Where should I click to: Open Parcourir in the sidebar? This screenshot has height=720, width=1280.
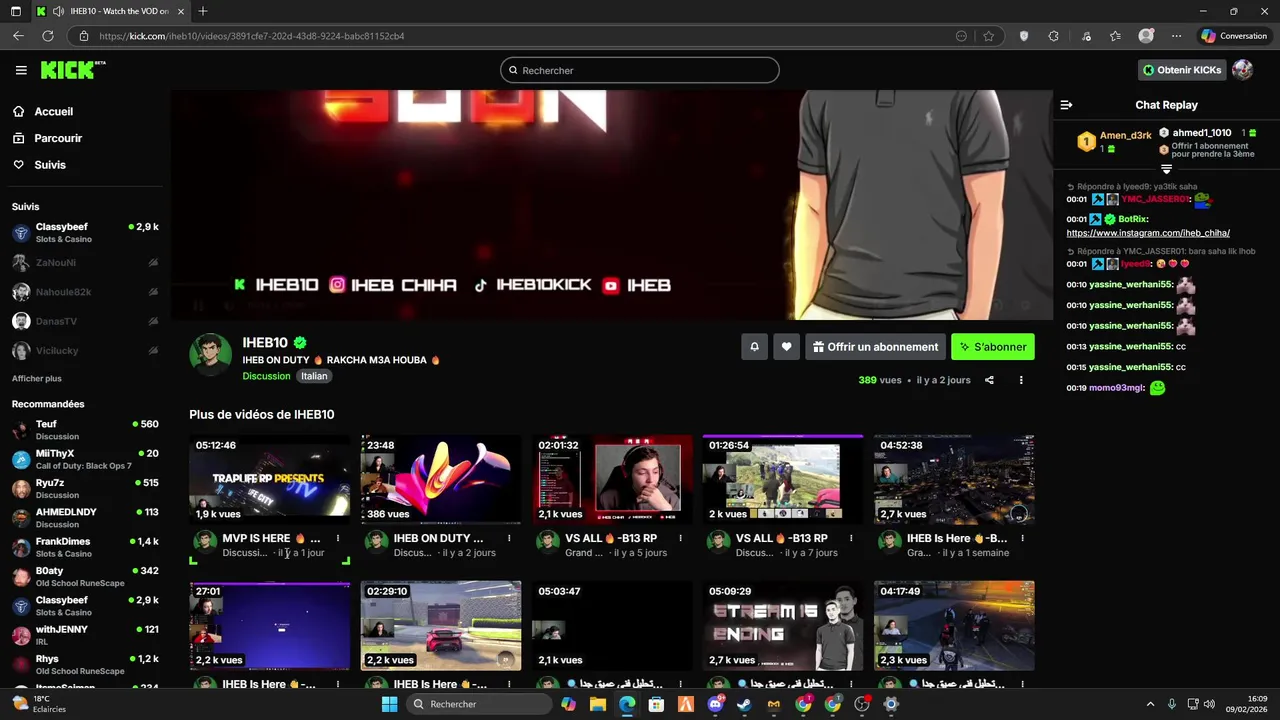58,138
